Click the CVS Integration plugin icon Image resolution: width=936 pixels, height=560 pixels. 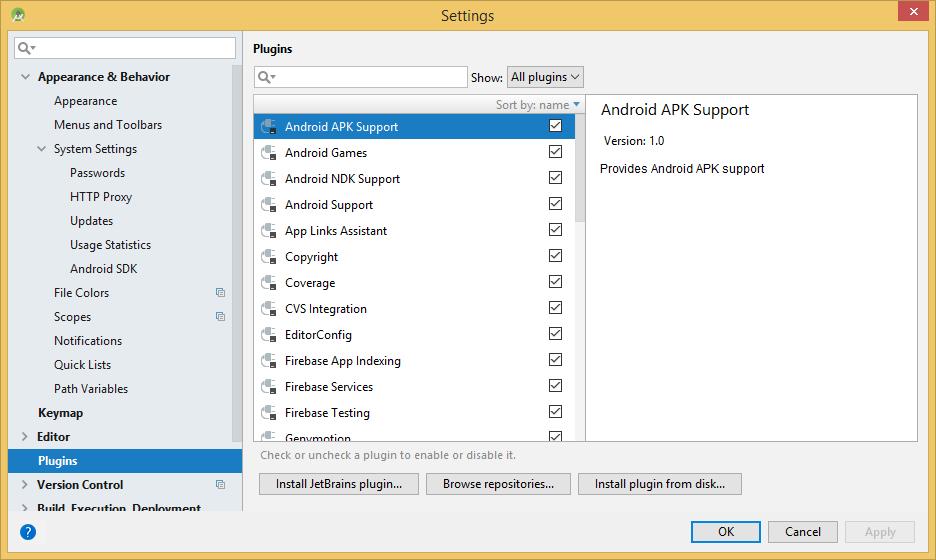269,309
